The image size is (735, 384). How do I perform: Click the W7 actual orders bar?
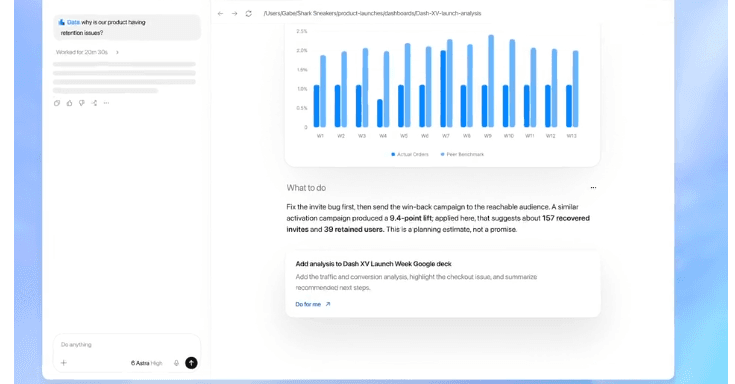pyautogui.click(x=443, y=89)
